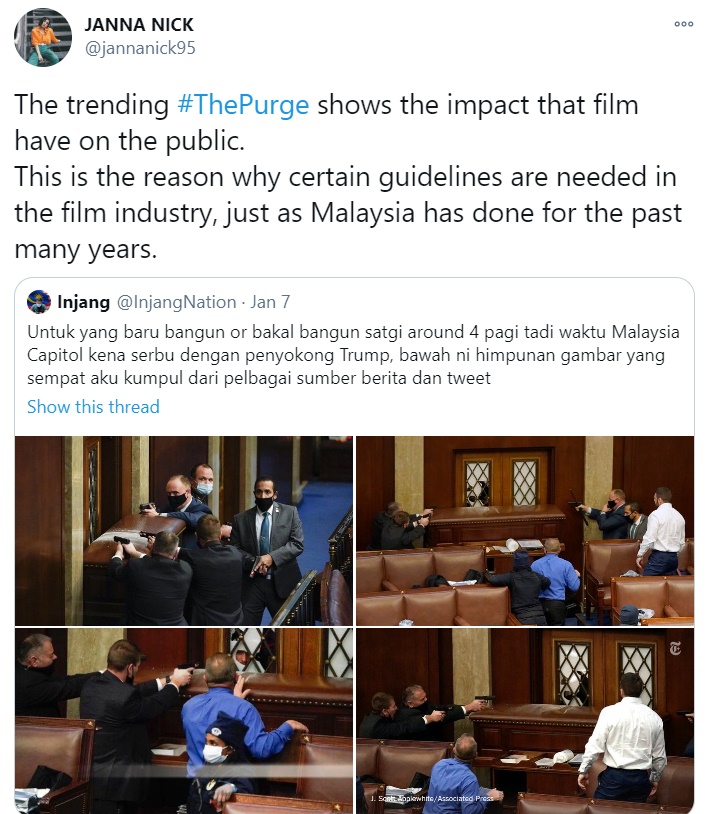Image resolution: width=707 pixels, height=814 pixels.
Task: Open the tweet's three-dot more options menu
Action: tap(683, 24)
